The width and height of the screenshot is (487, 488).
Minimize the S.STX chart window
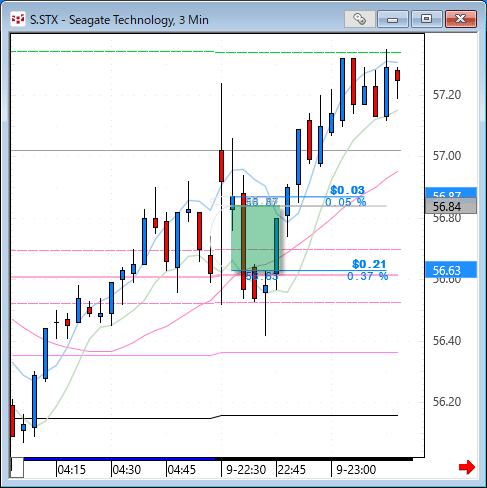pos(393,19)
